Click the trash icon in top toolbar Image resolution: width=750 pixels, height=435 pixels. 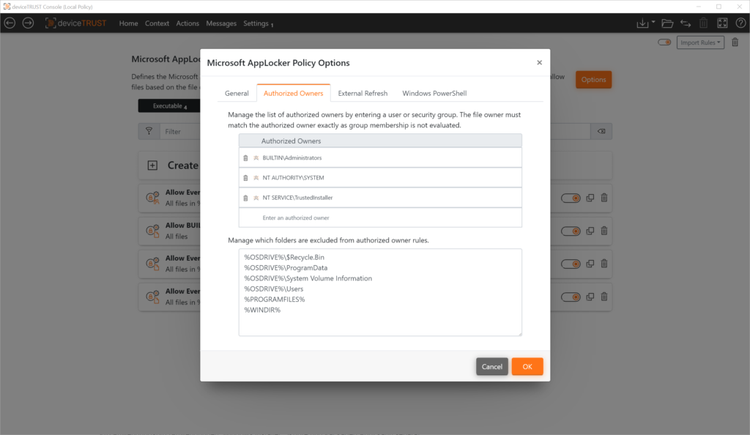pos(704,23)
